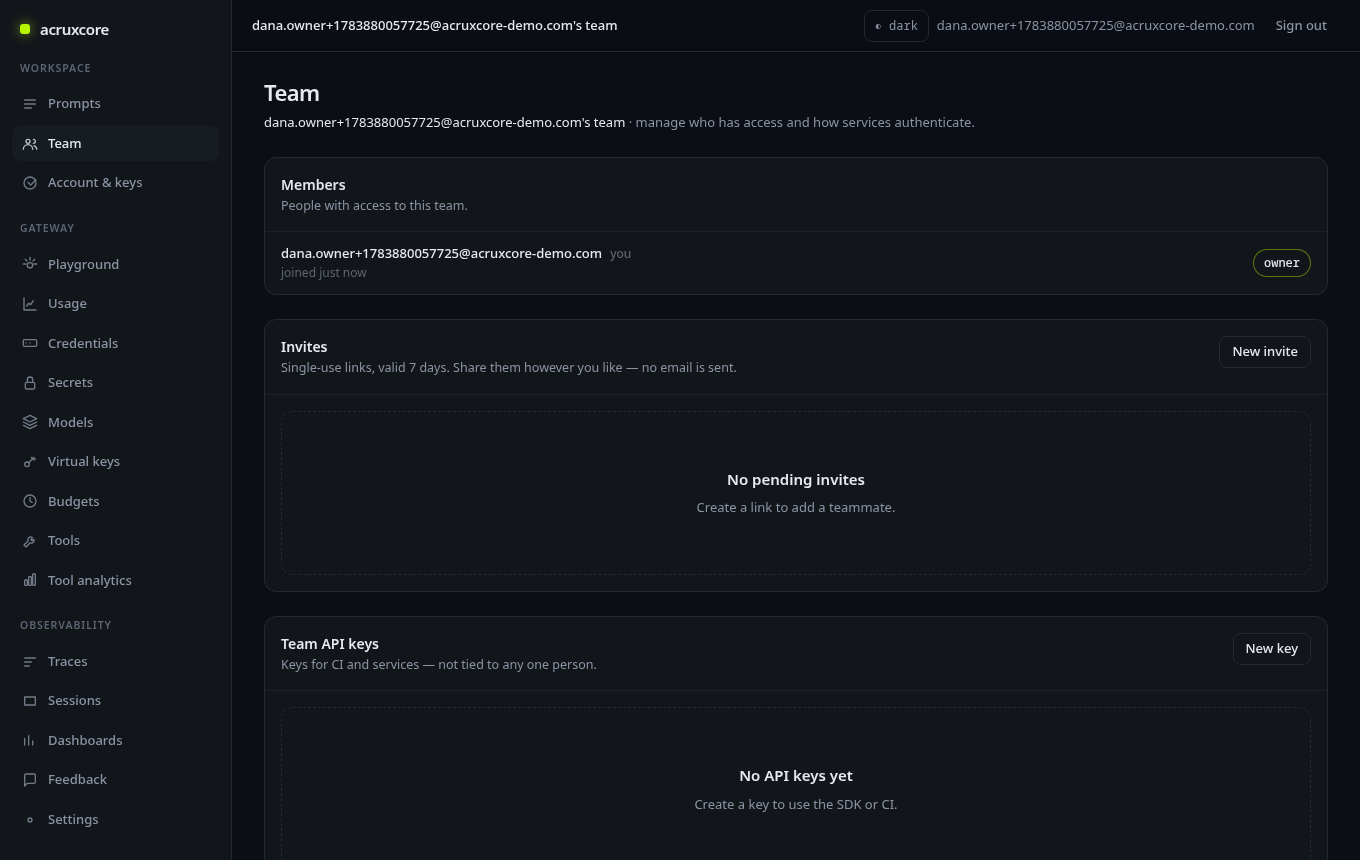Click the account email in the header
This screenshot has width=1360, height=860.
(1095, 26)
